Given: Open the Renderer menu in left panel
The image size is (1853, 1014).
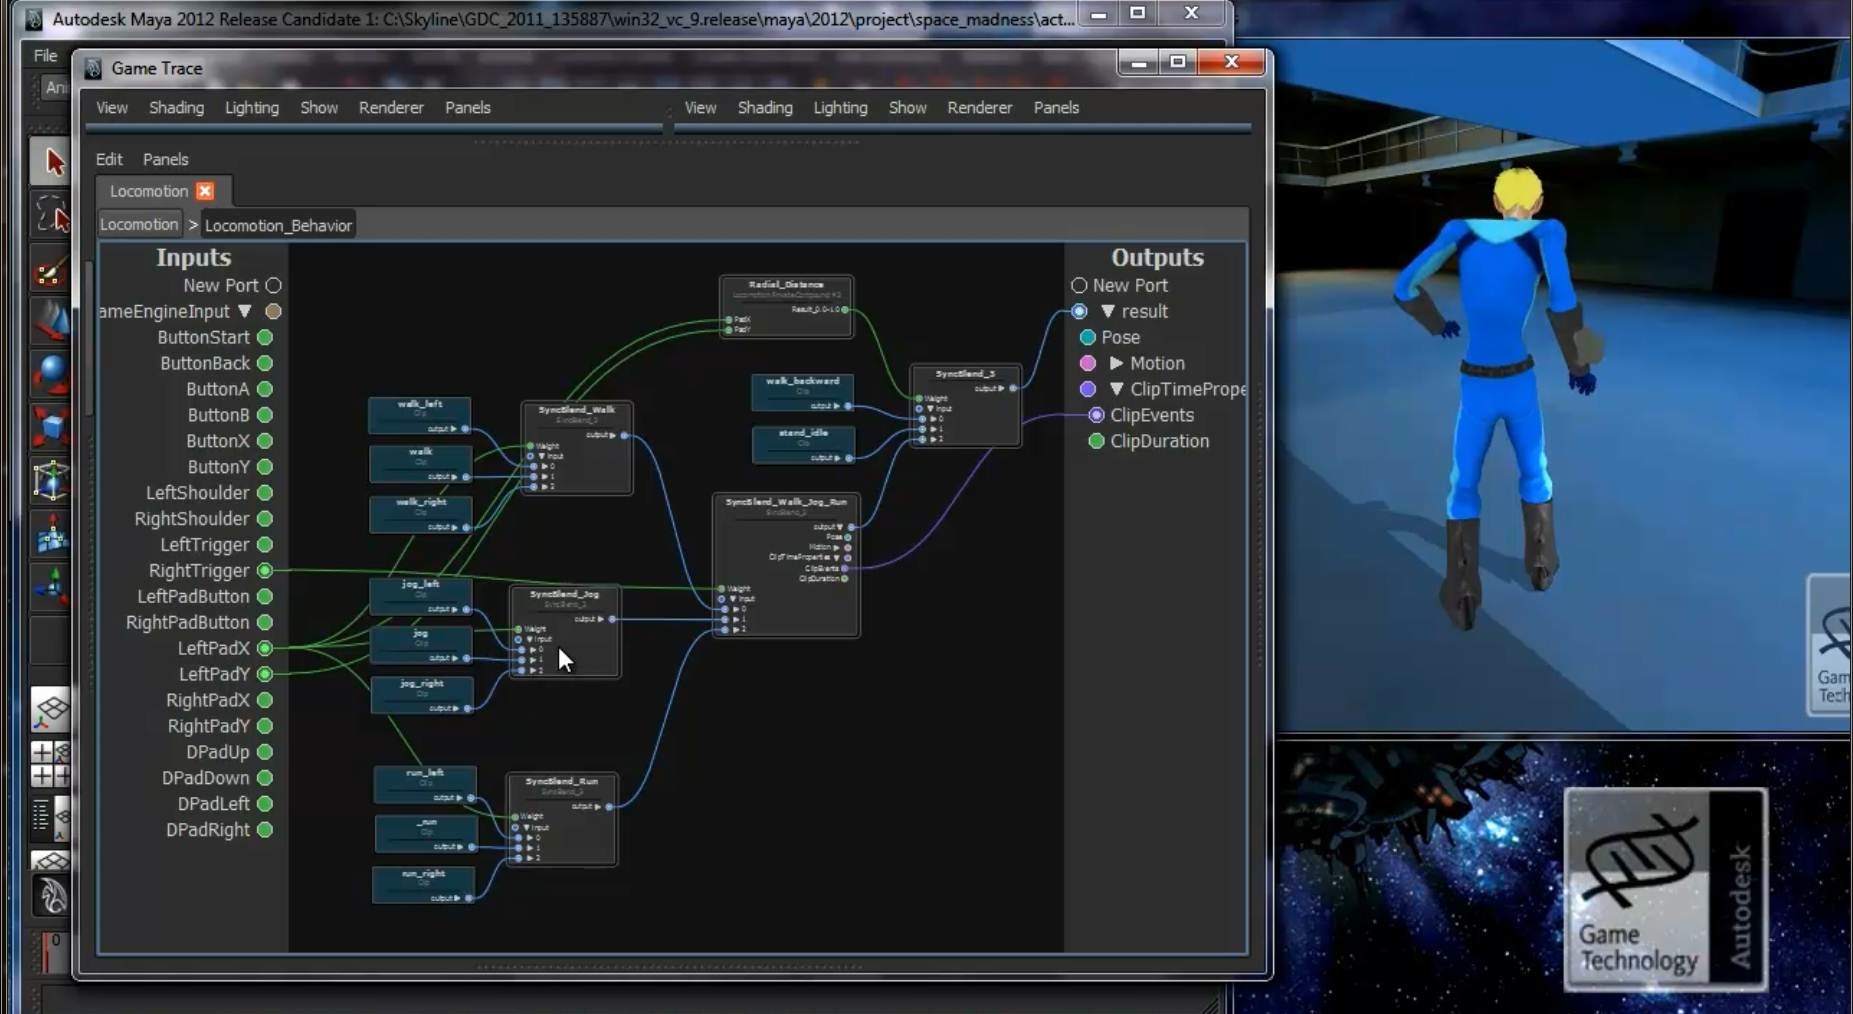Looking at the screenshot, I should 391,108.
